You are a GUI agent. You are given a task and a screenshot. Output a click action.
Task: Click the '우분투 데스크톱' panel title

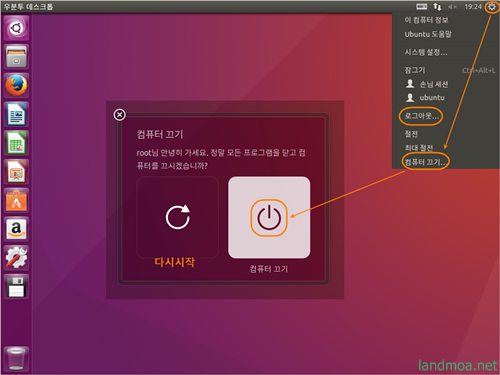pyautogui.click(x=28, y=7)
